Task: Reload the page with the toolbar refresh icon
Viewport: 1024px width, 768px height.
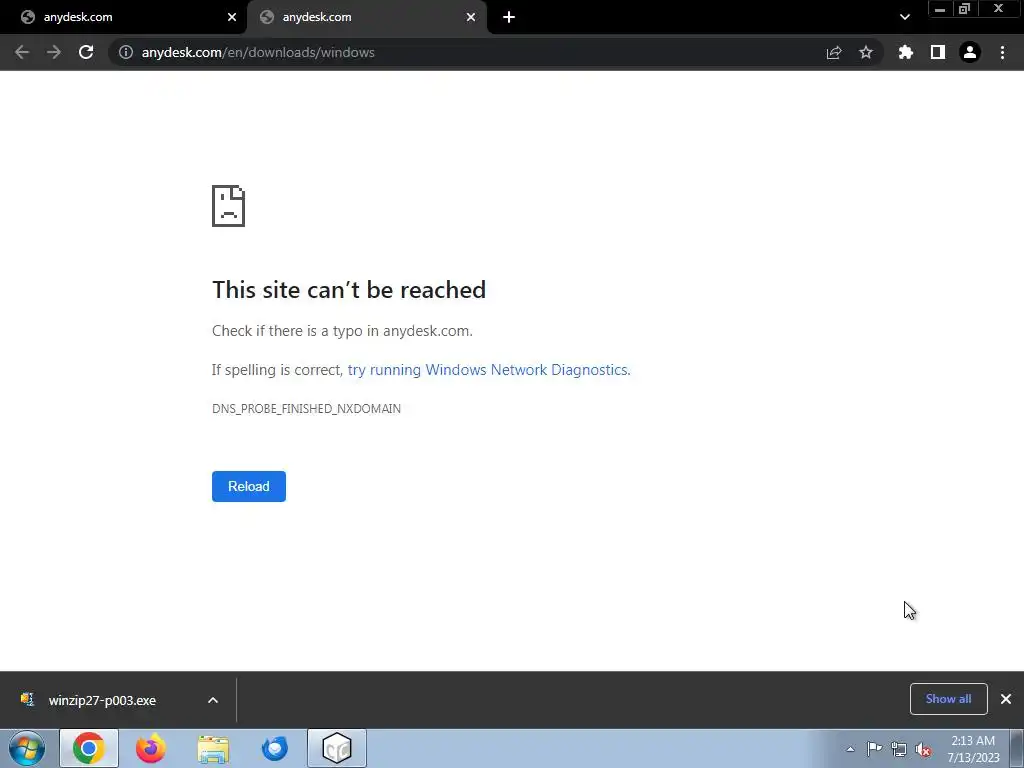Action: (86, 52)
